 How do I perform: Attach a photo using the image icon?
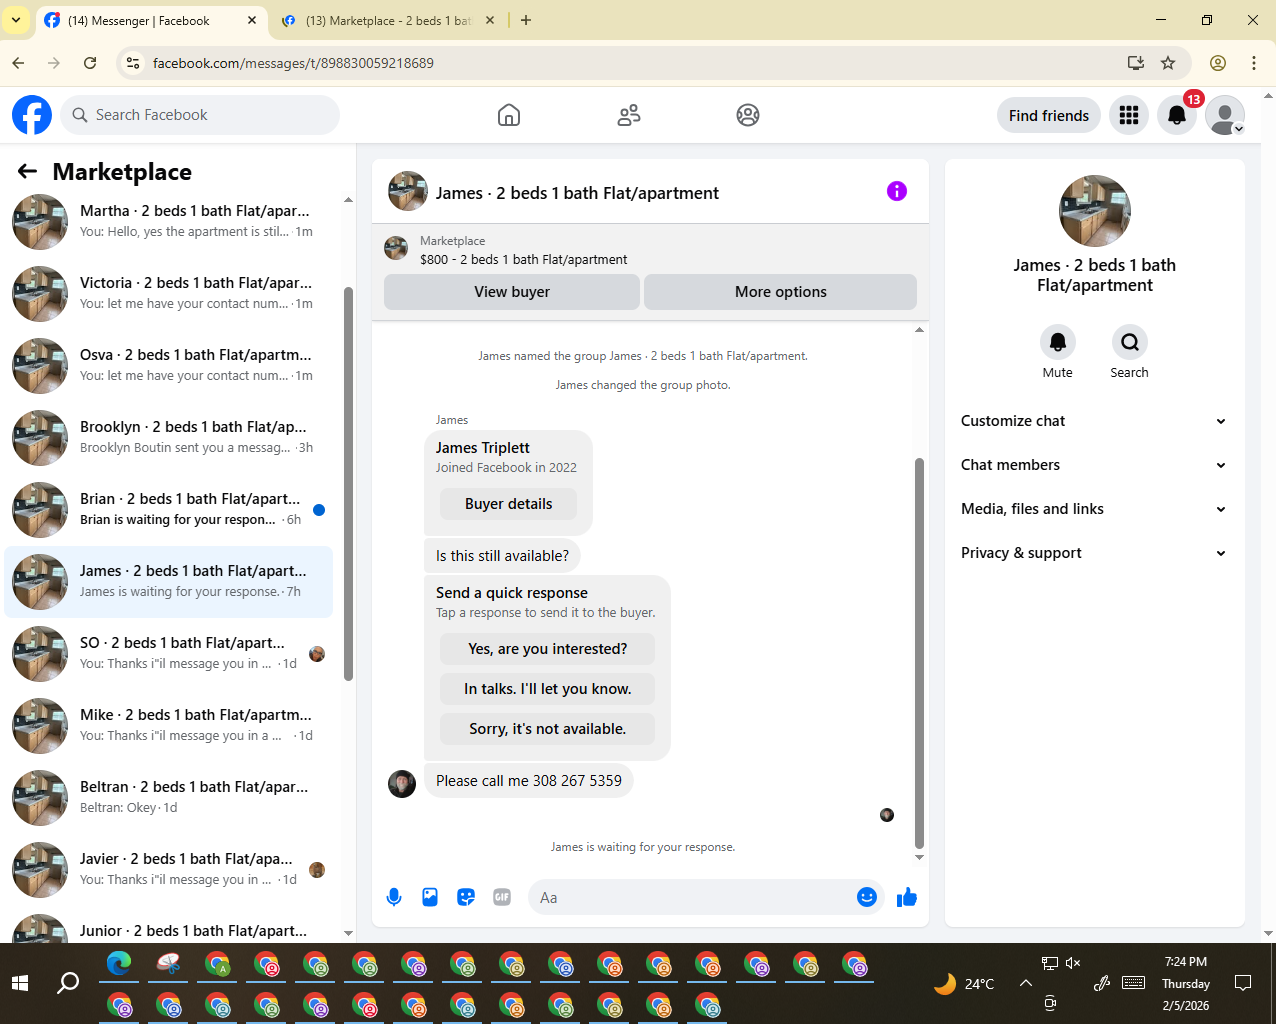[430, 897]
